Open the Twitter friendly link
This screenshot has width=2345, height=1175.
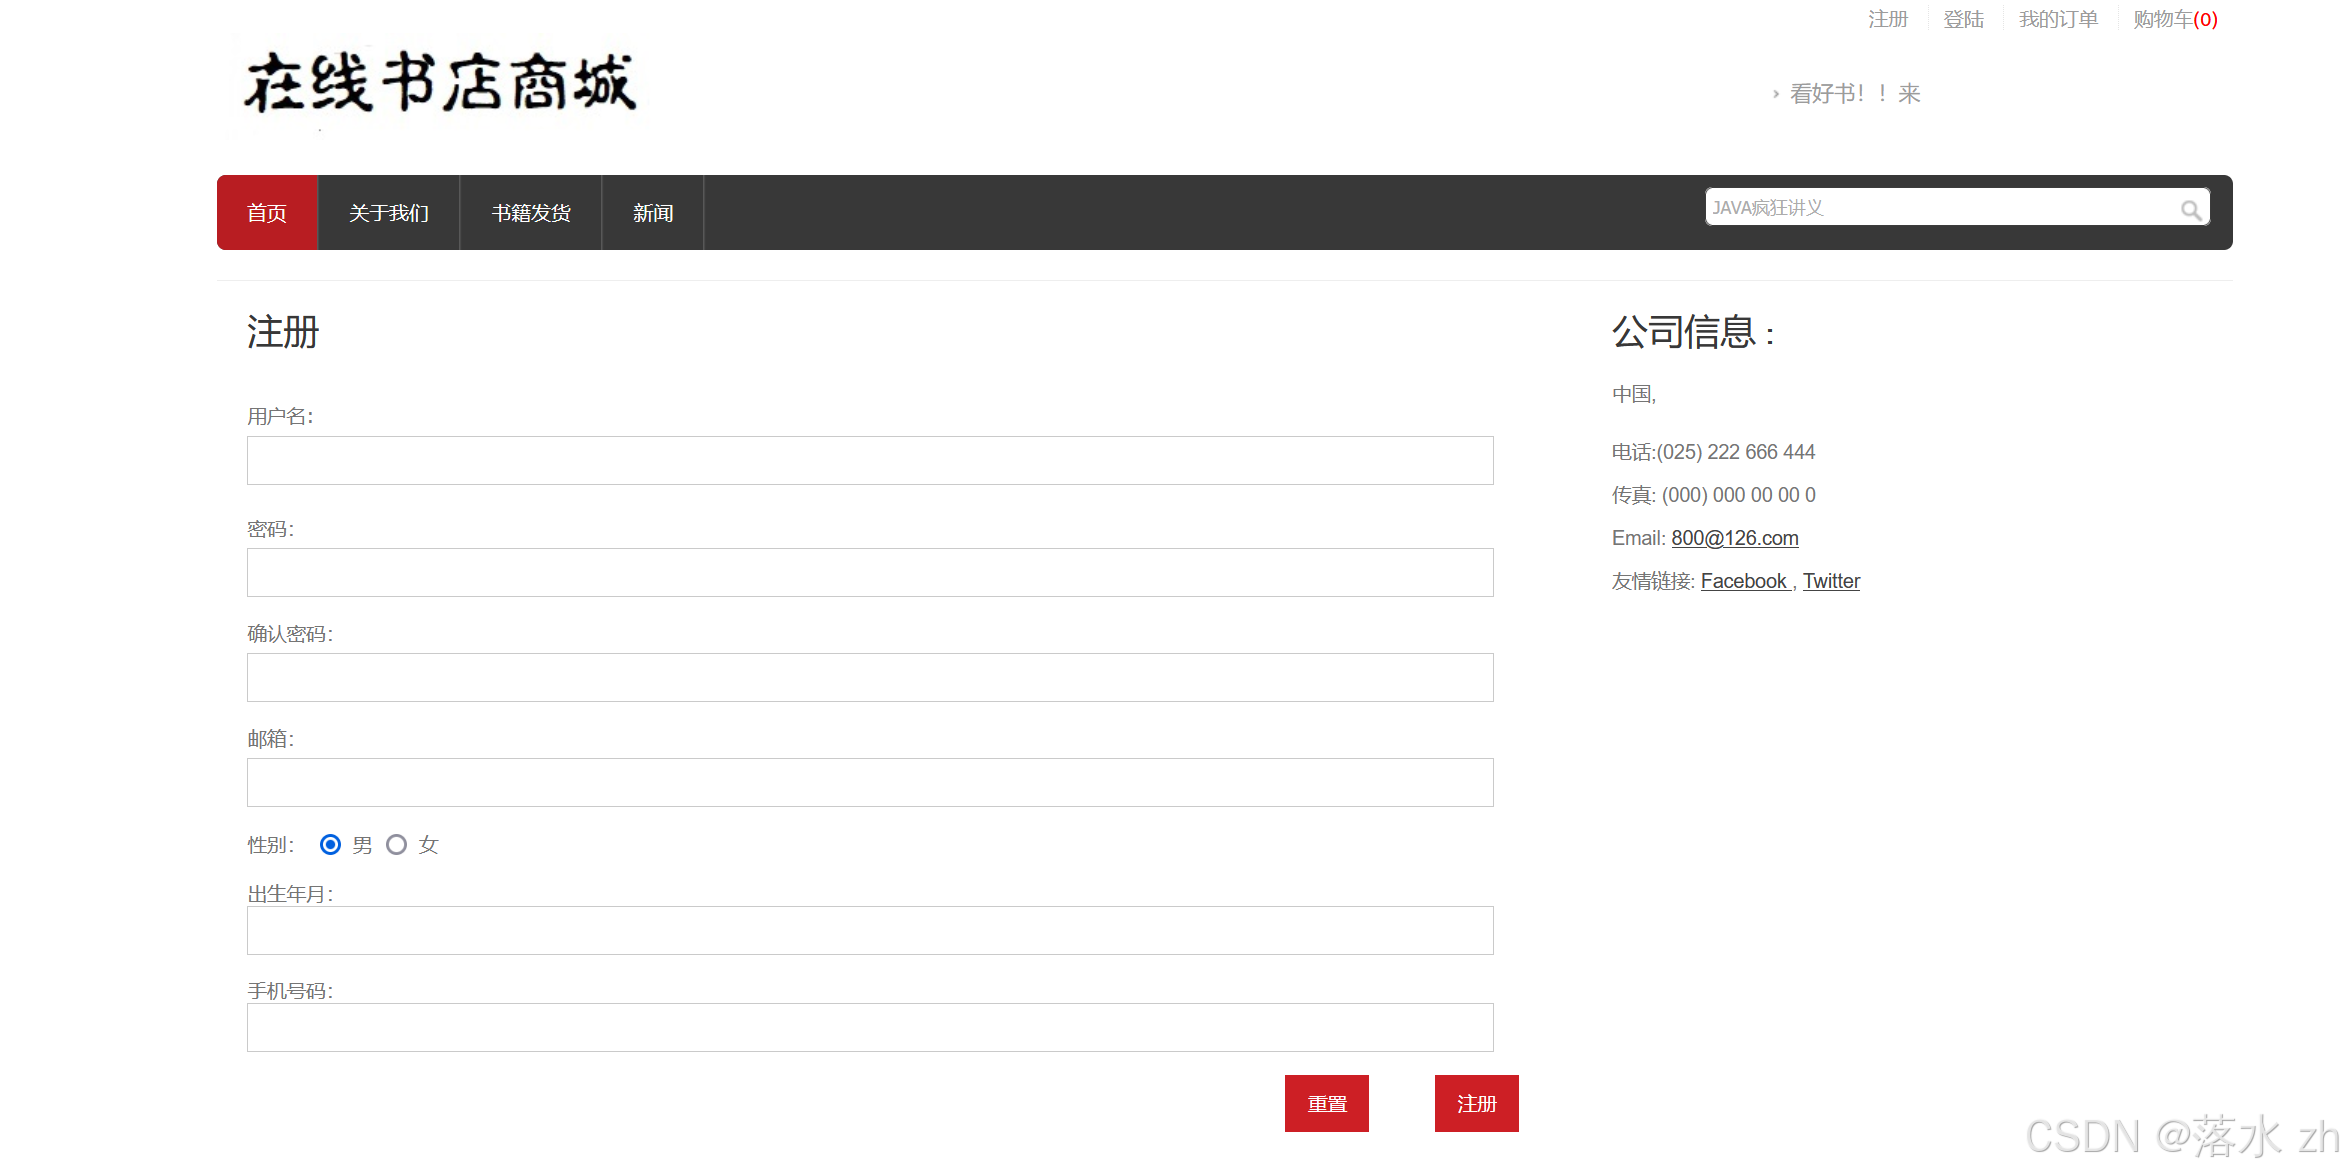(1831, 581)
